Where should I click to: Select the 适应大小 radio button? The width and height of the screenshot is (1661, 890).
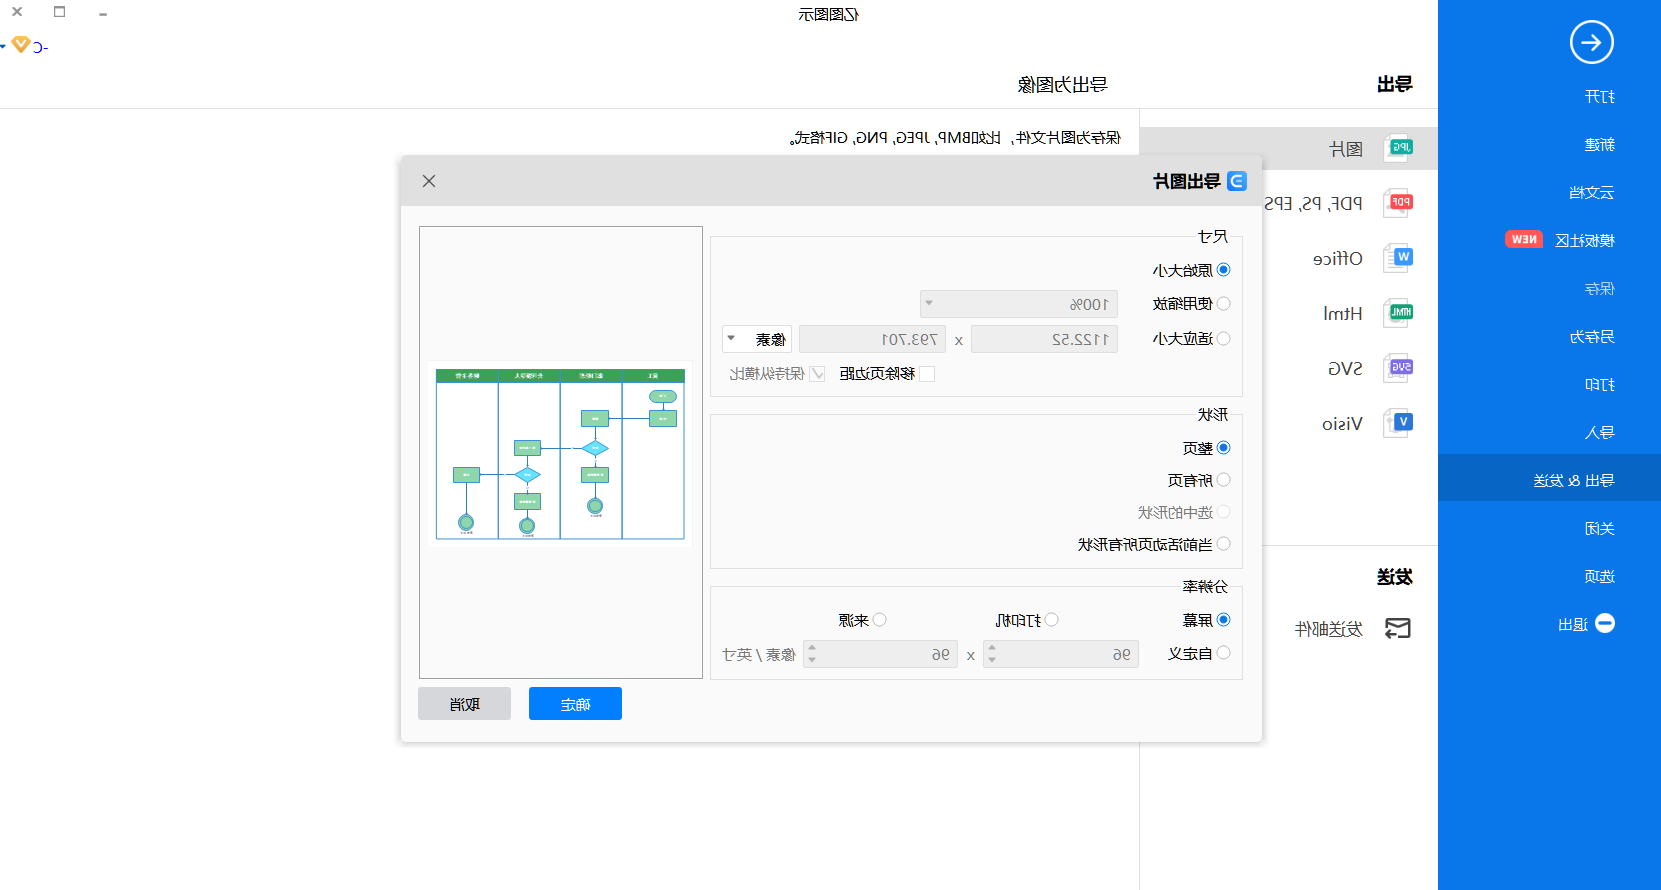click(1224, 339)
